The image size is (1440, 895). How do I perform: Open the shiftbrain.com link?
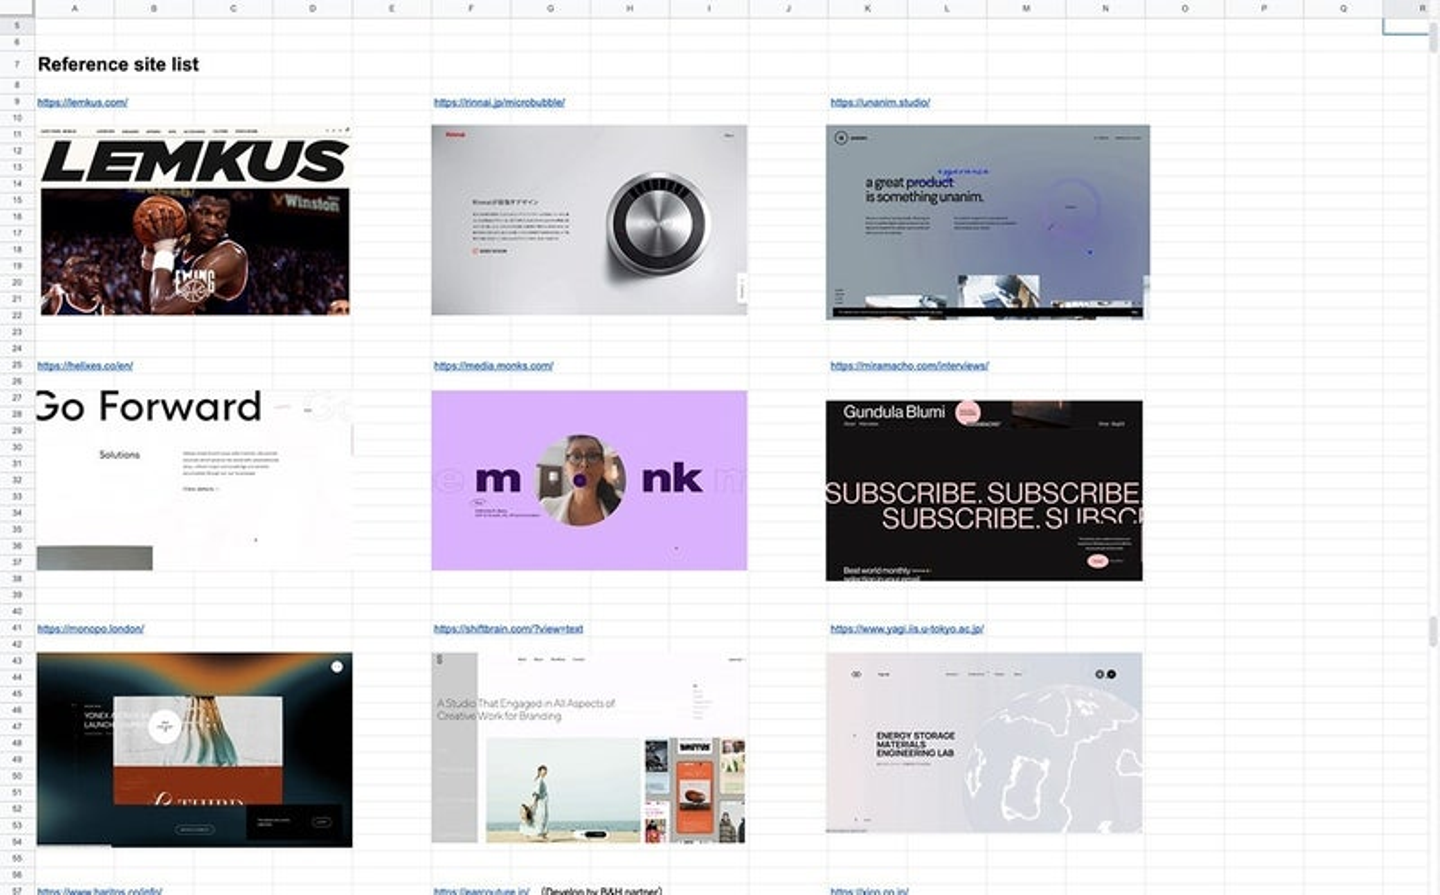point(508,629)
